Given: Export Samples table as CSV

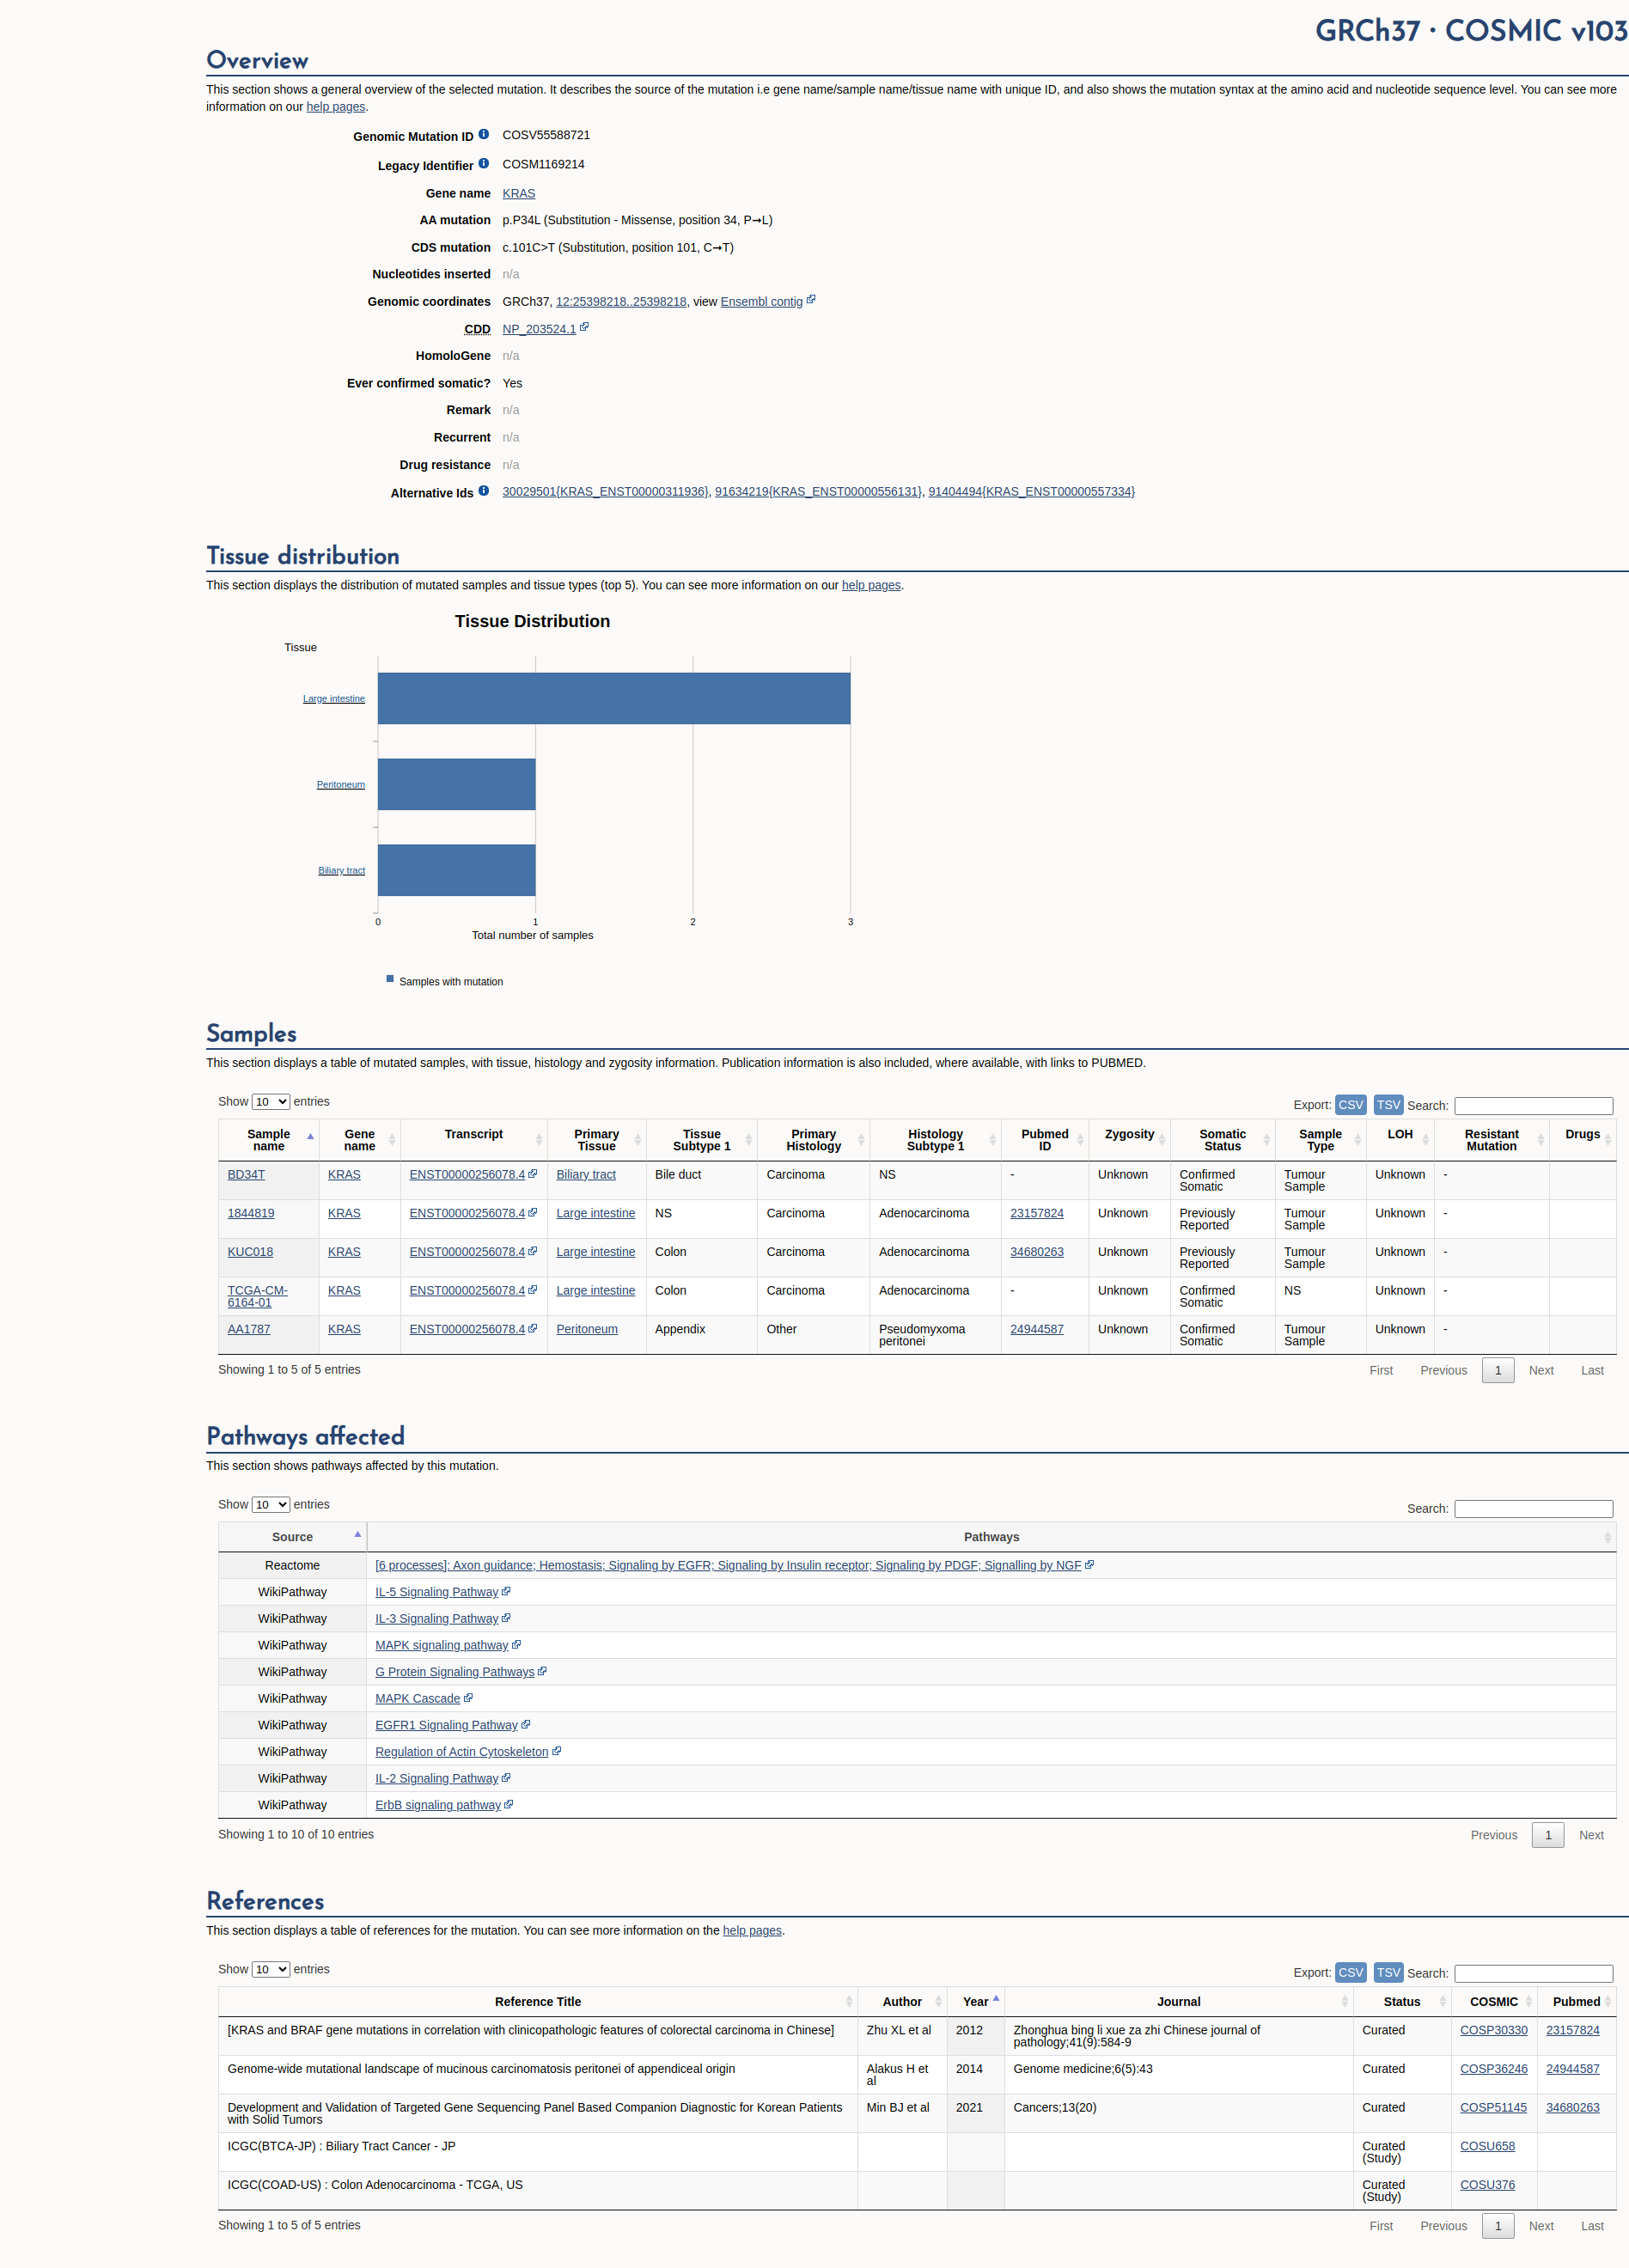Looking at the screenshot, I should coord(1350,1104).
